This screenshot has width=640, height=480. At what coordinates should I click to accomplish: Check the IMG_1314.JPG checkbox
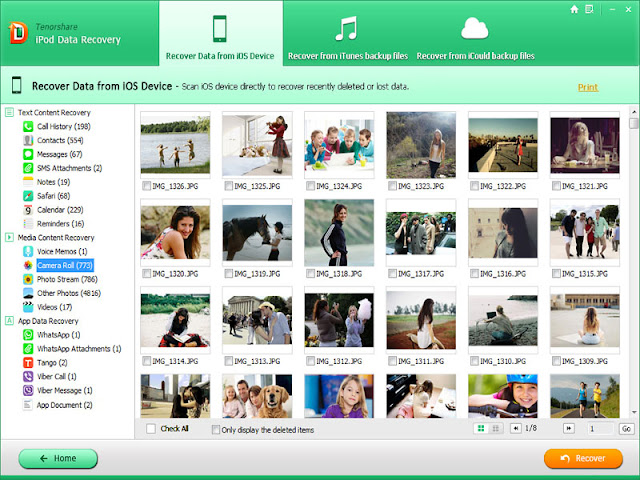click(x=146, y=361)
